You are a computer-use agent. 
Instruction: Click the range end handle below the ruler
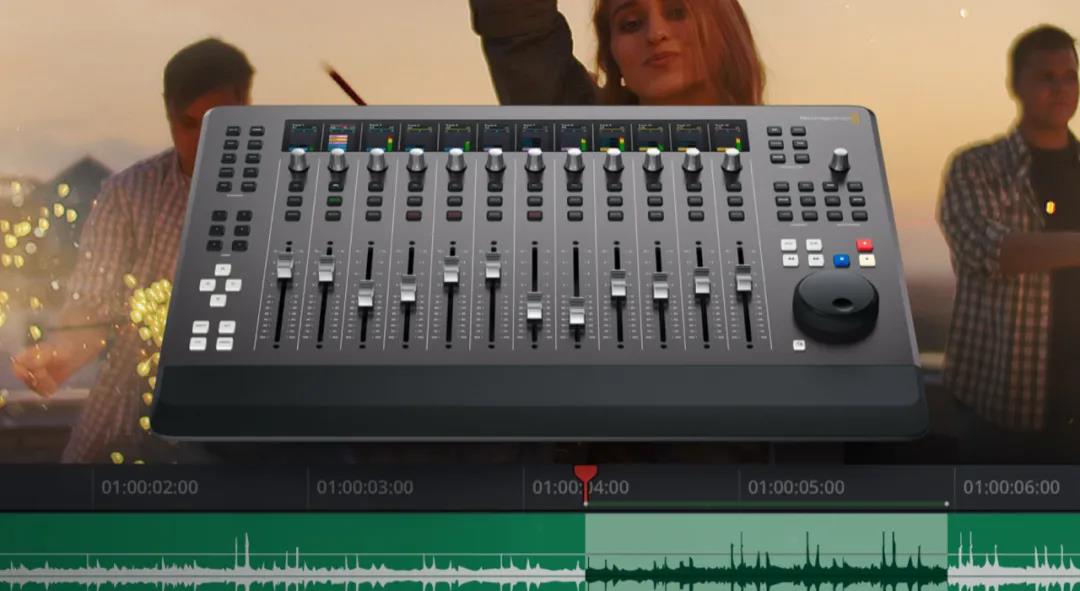click(x=947, y=504)
